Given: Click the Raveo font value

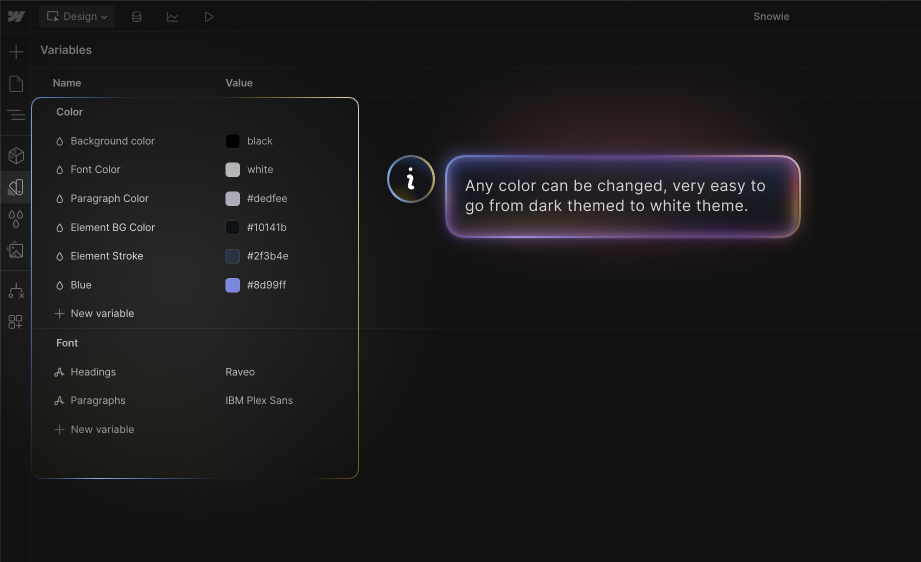Looking at the screenshot, I should [x=240, y=372].
